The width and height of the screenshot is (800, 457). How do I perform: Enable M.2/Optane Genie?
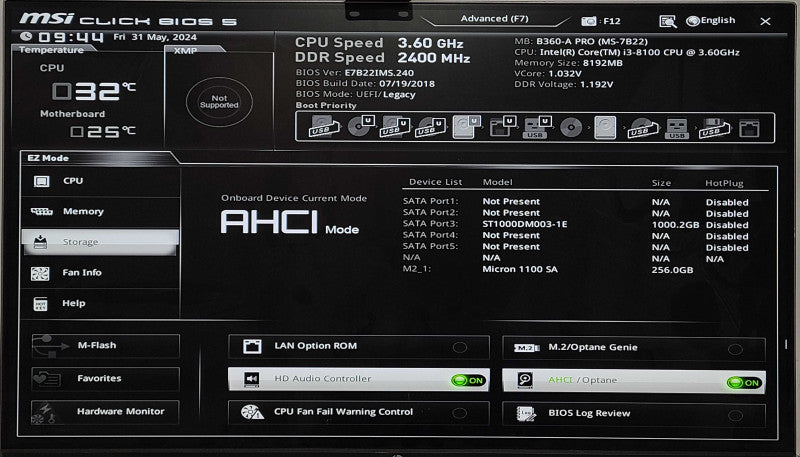point(634,349)
